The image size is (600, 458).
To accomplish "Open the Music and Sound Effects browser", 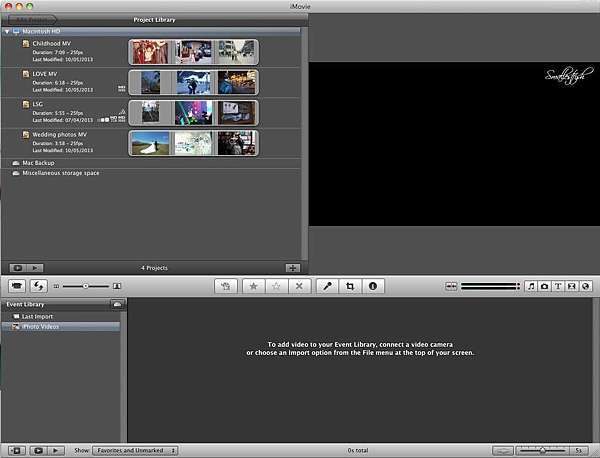I will click(x=531, y=286).
